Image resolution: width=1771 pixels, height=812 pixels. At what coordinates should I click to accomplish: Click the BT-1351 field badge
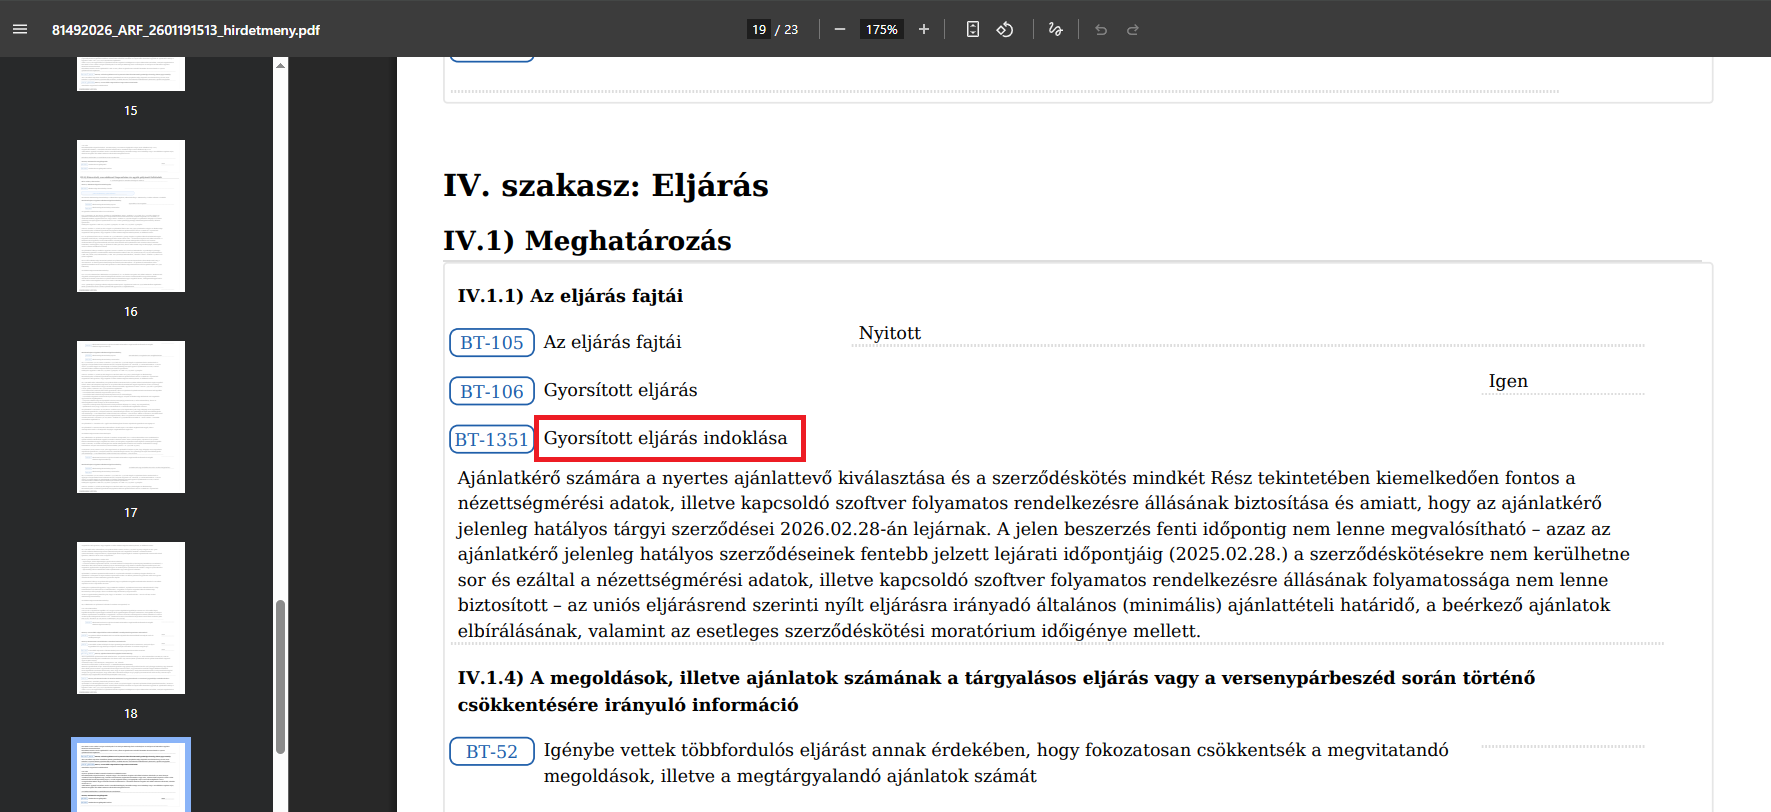point(491,439)
